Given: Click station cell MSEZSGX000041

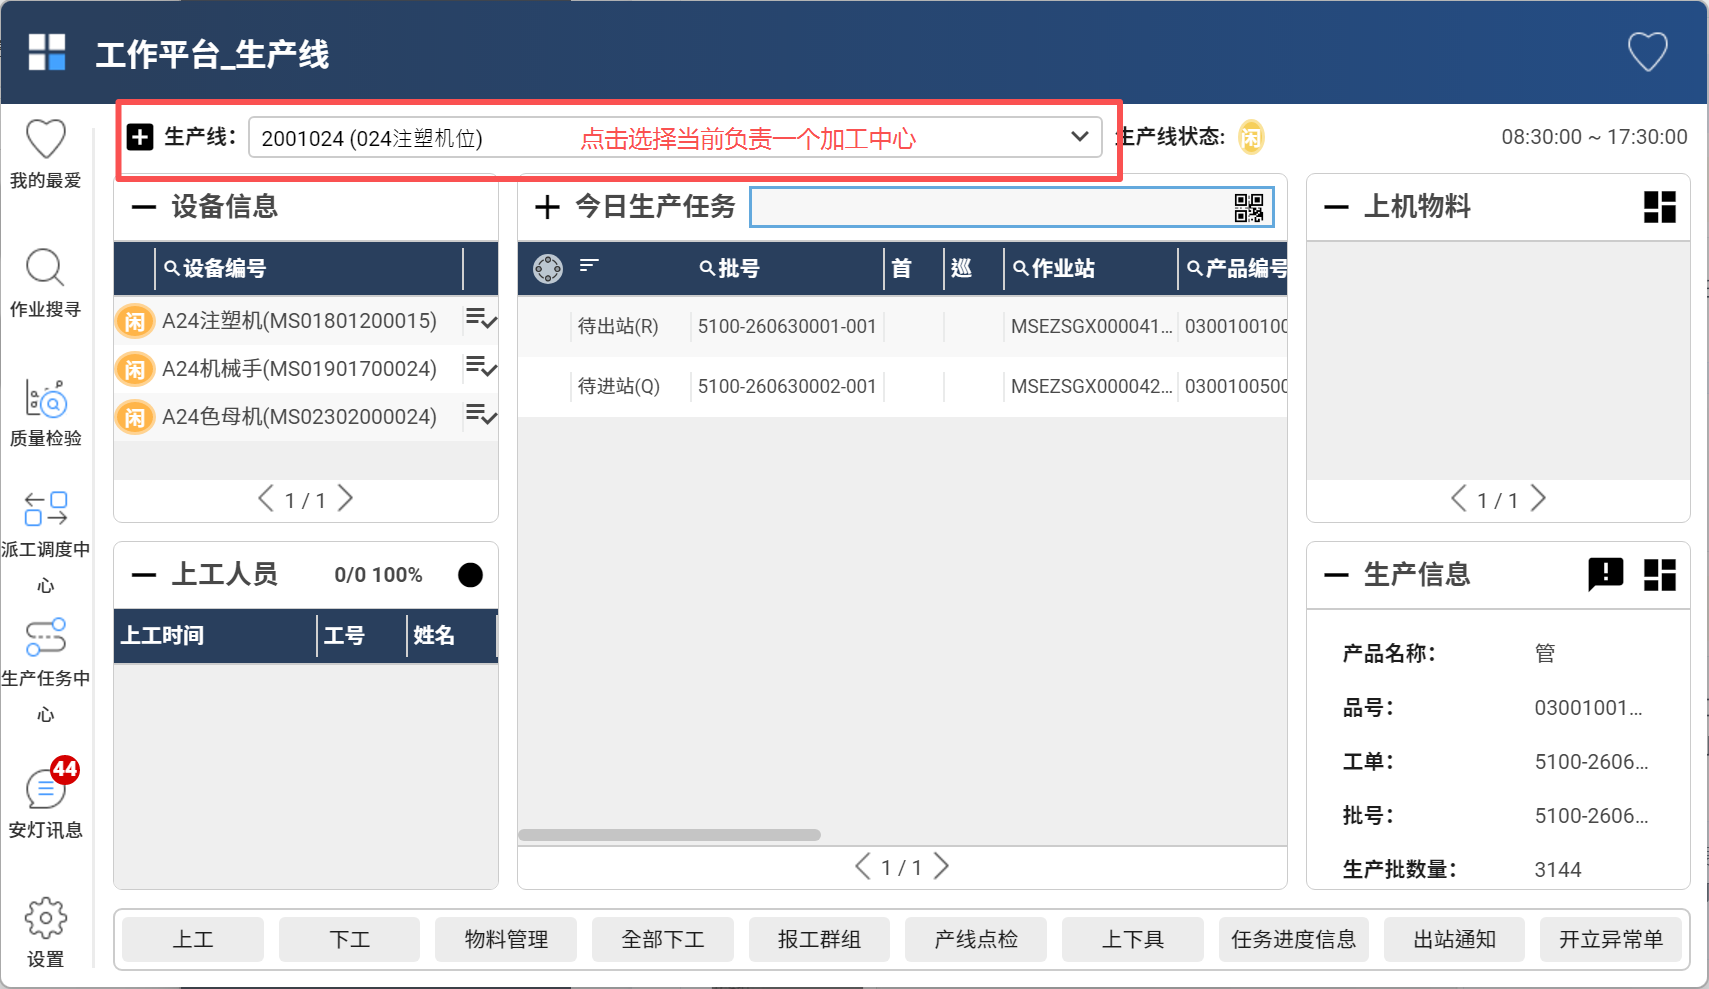Looking at the screenshot, I should (x=1091, y=326).
